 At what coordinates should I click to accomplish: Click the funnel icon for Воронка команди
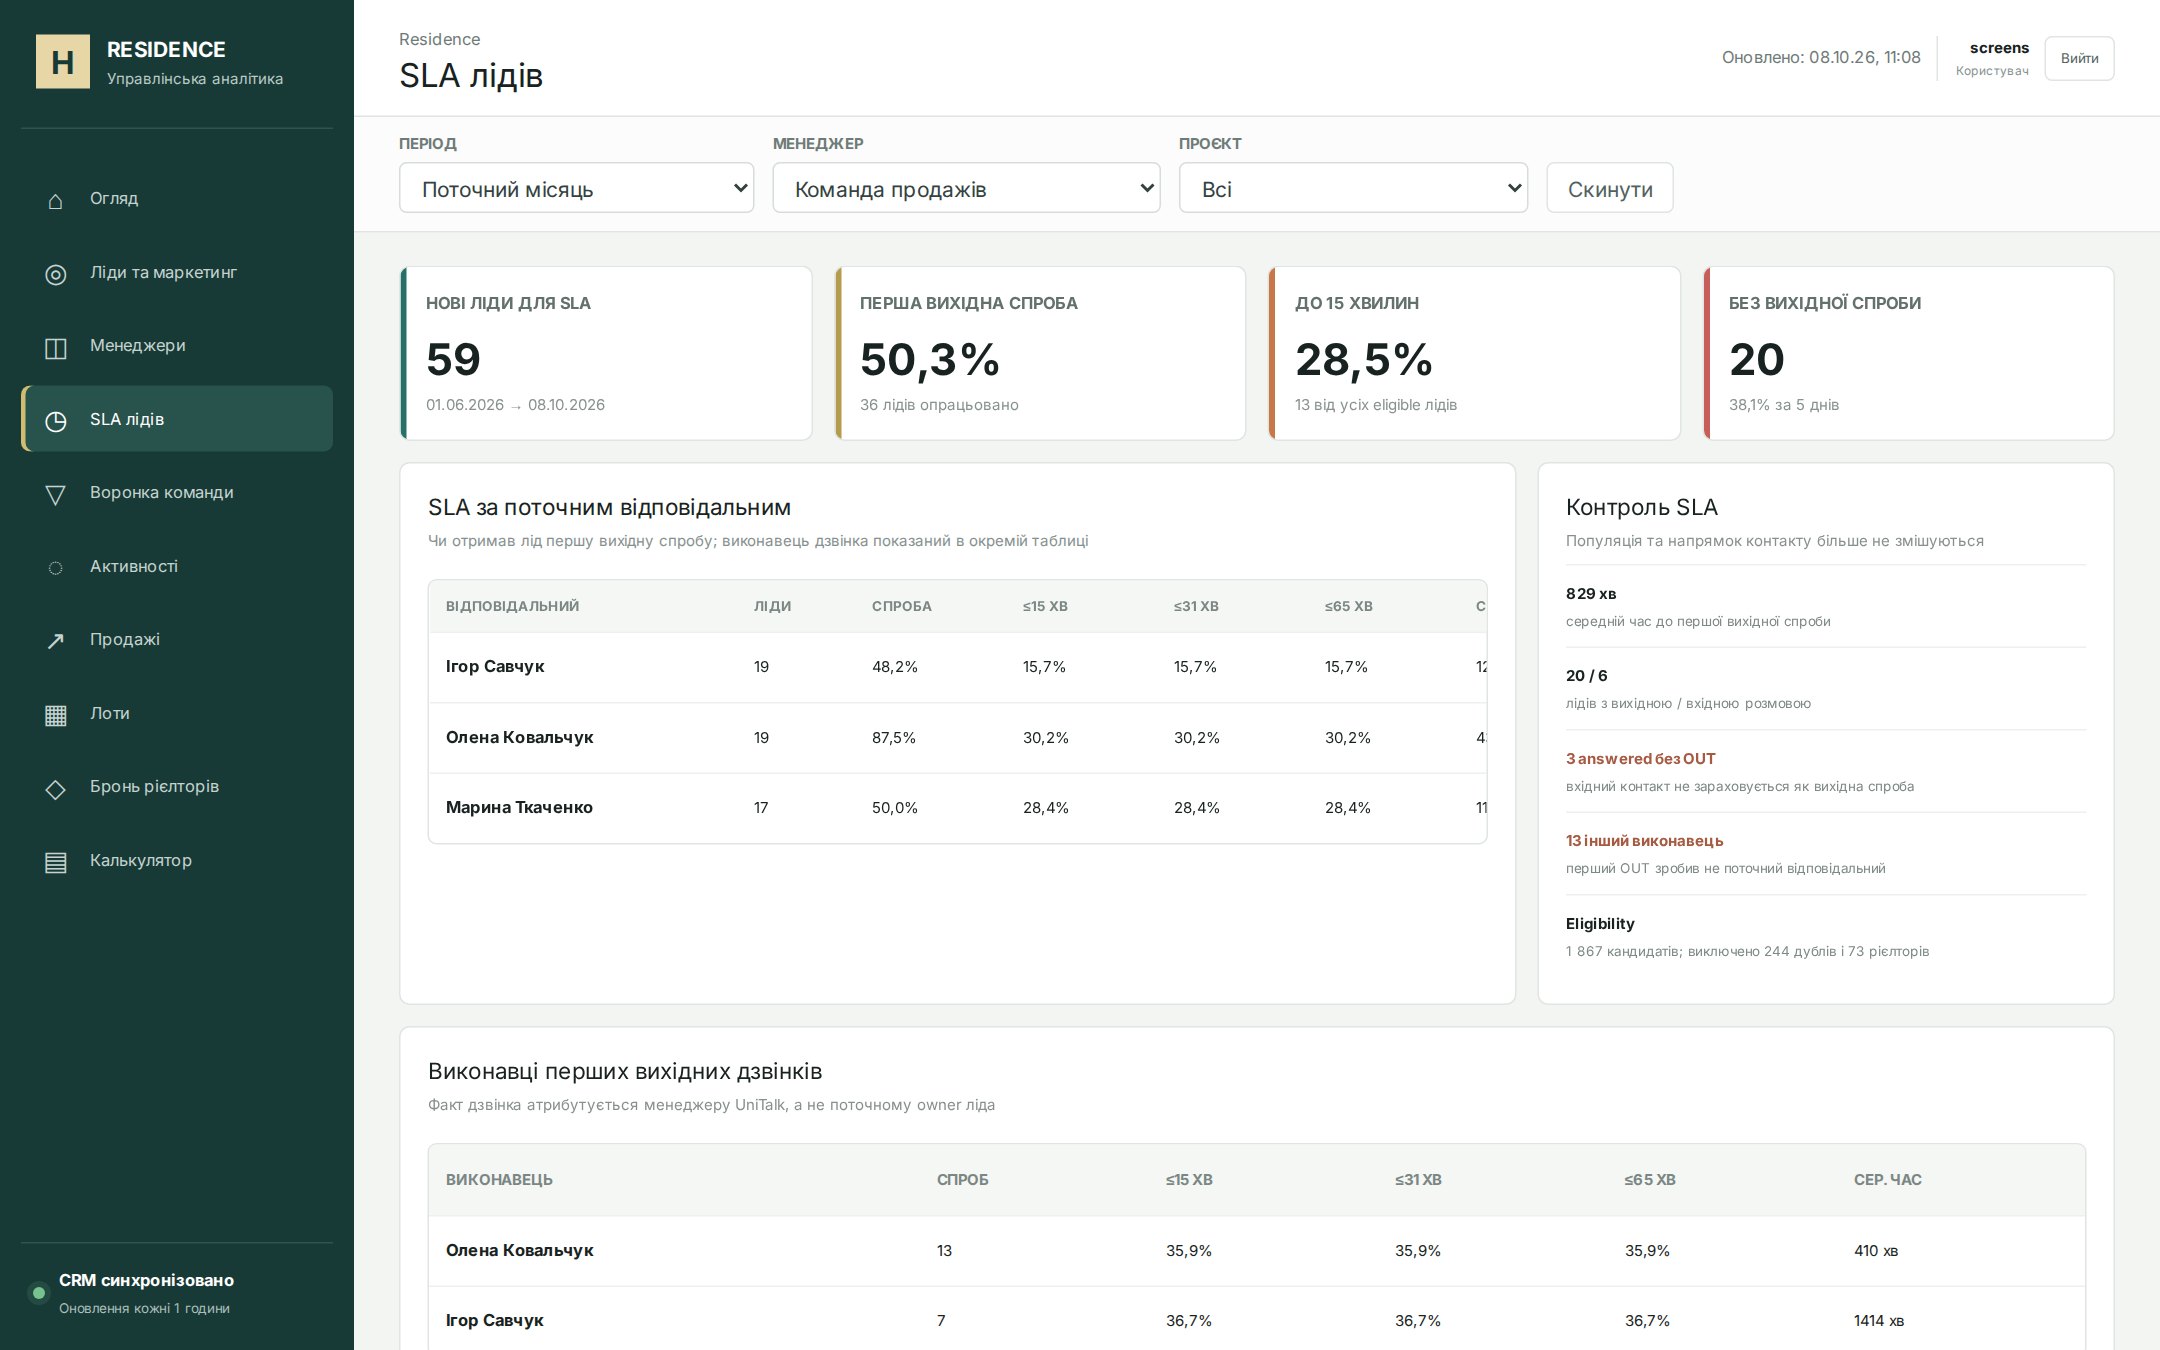point(56,494)
